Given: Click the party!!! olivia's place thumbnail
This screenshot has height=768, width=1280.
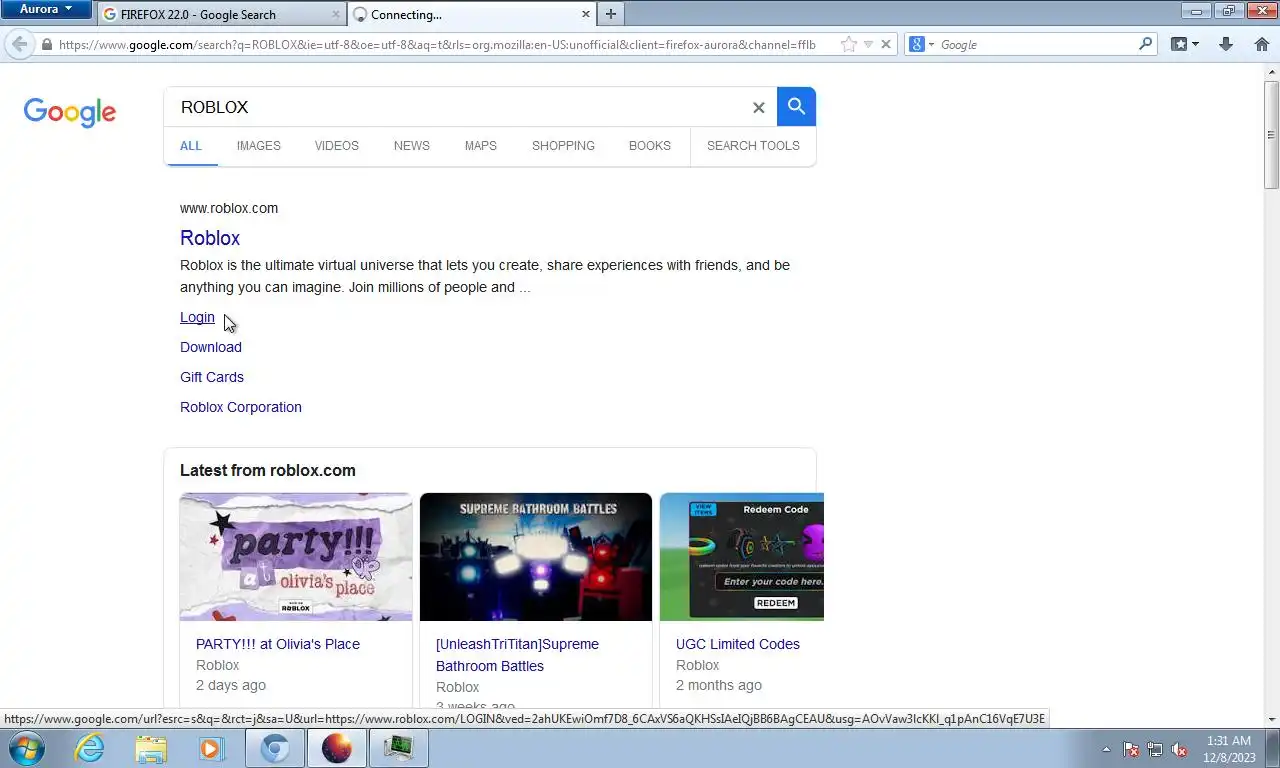Looking at the screenshot, I should 296,557.
